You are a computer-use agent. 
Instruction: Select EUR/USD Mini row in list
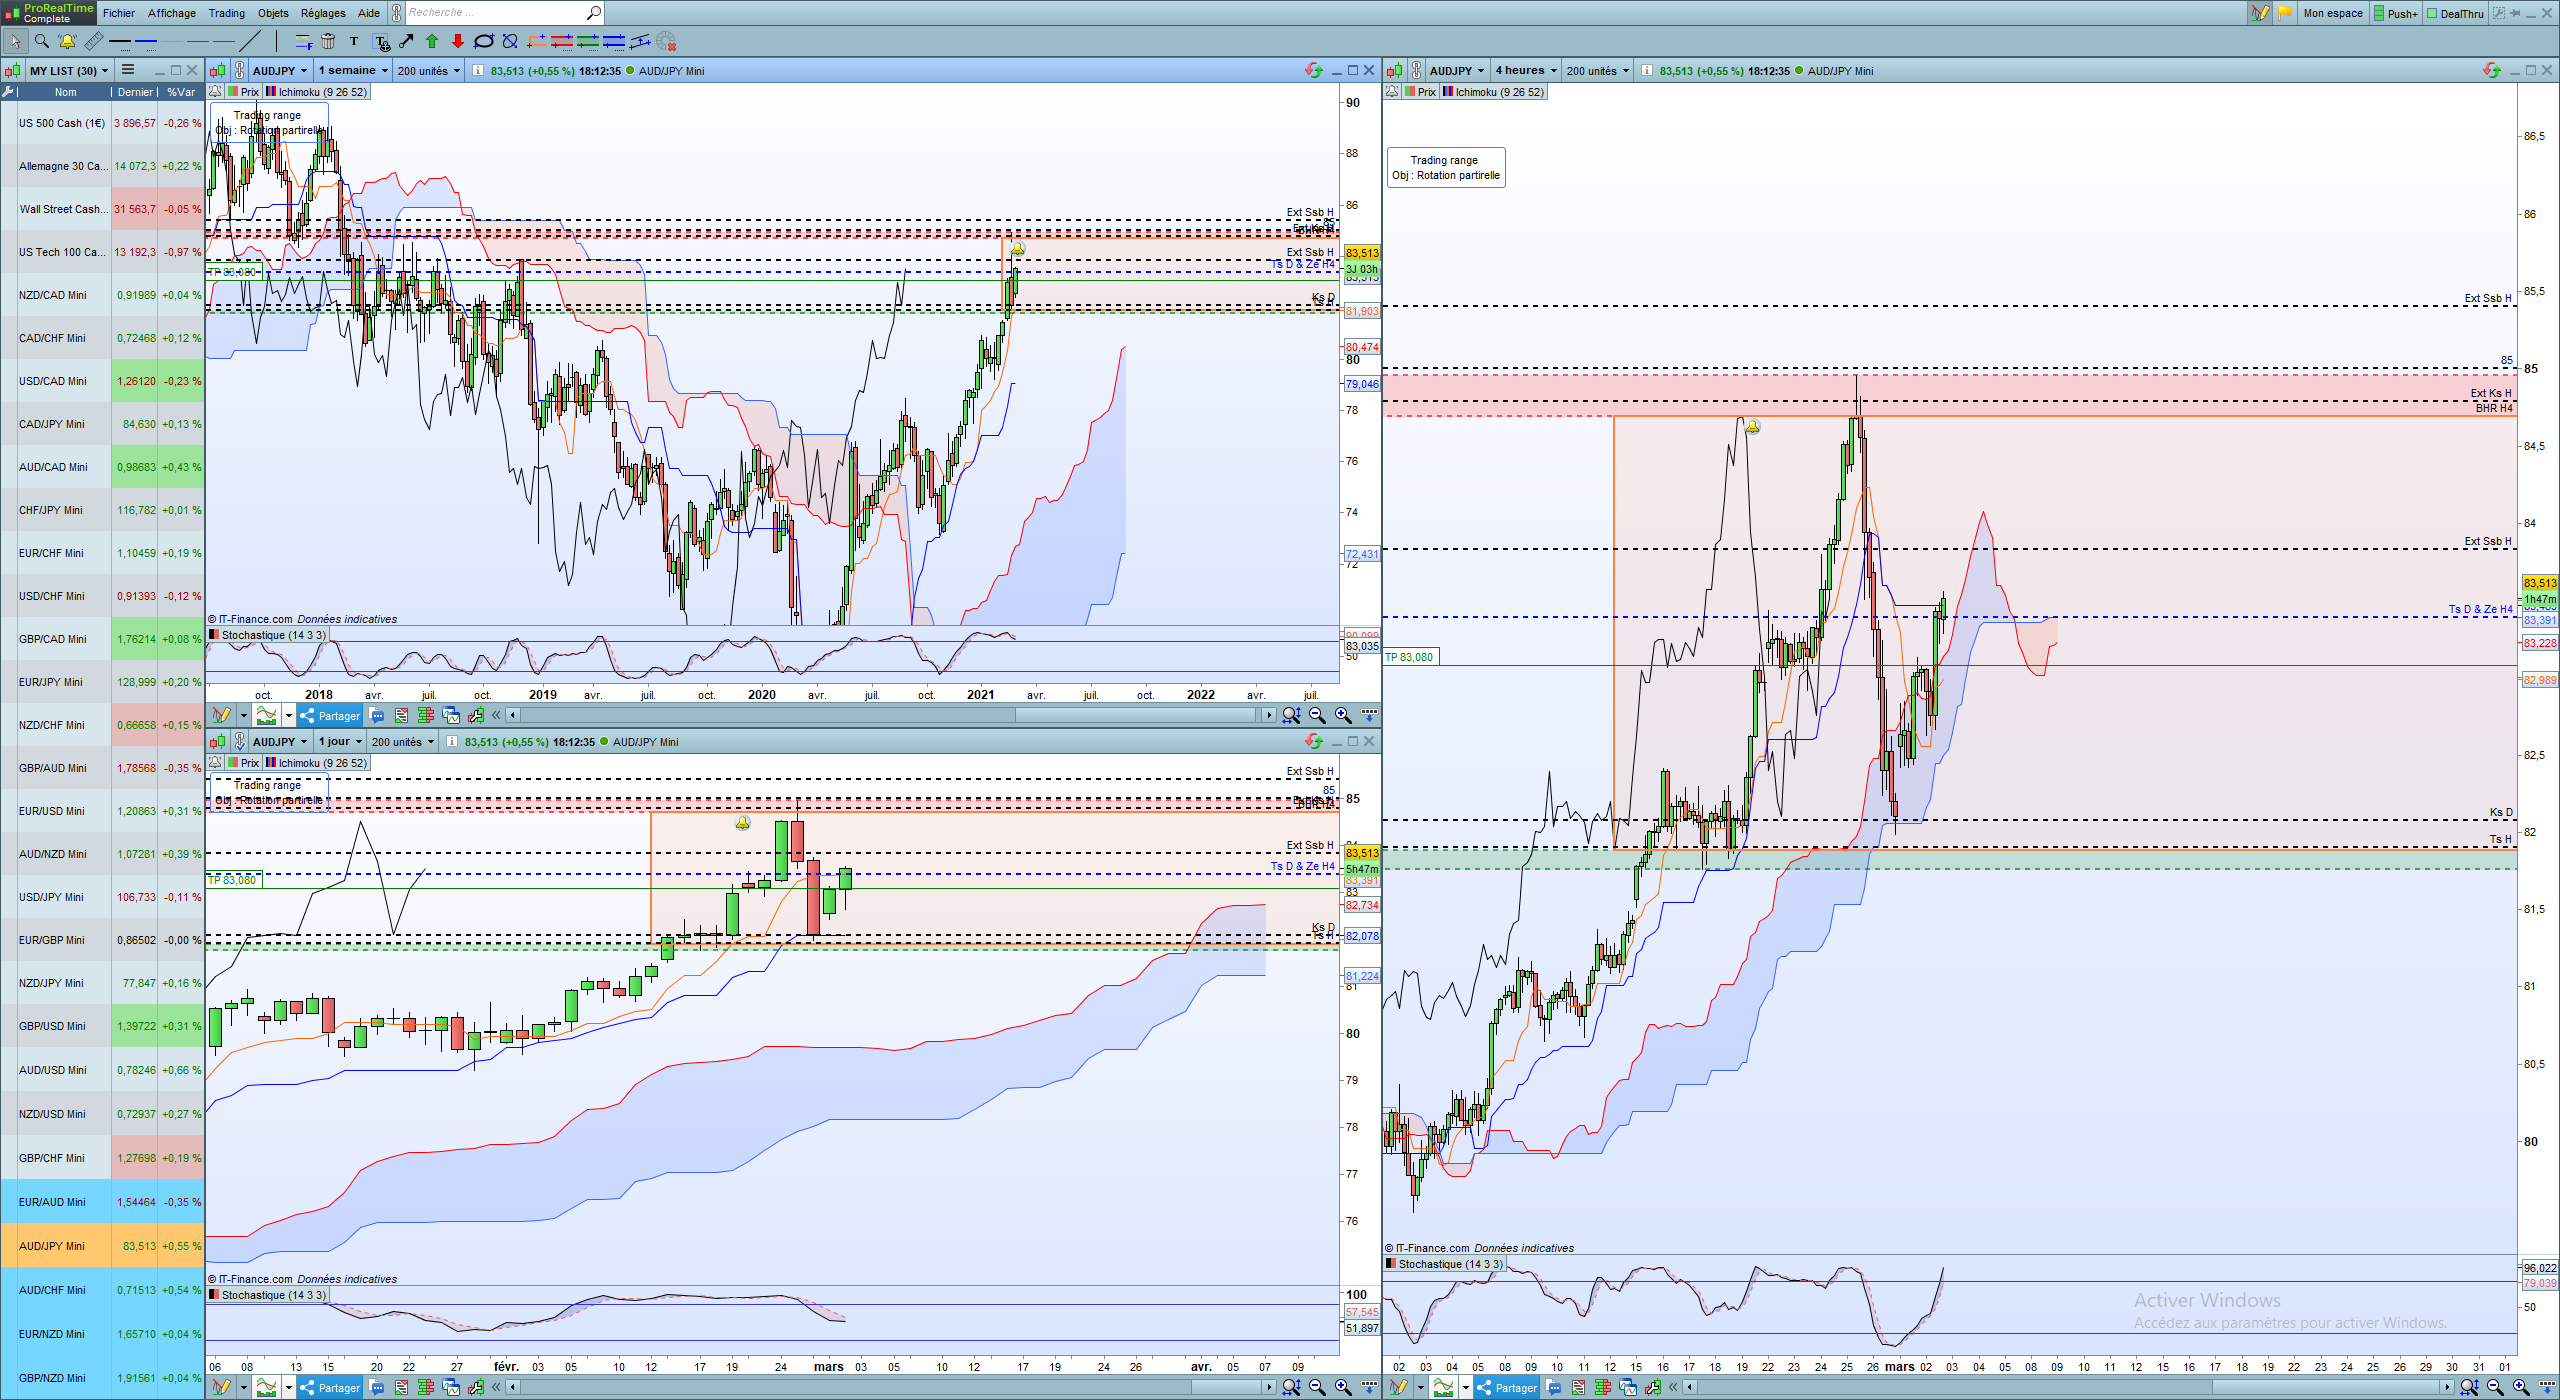tap(102, 811)
